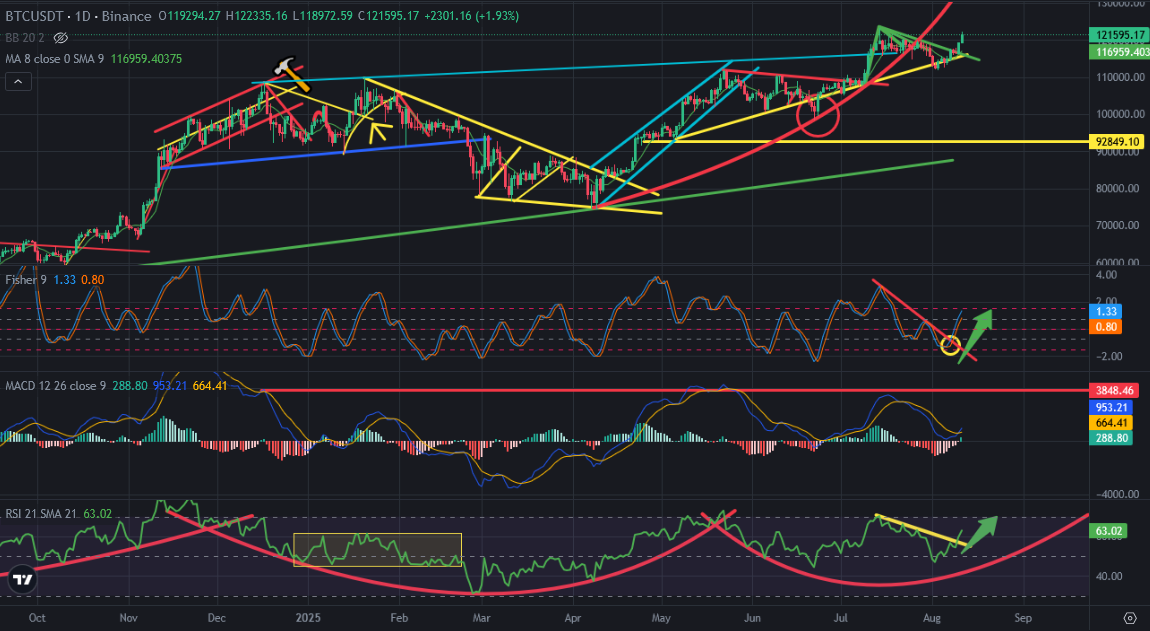This screenshot has width=1150, height=631.
Task: Click the current price label 121595.17 on scale
Action: click(1119, 34)
